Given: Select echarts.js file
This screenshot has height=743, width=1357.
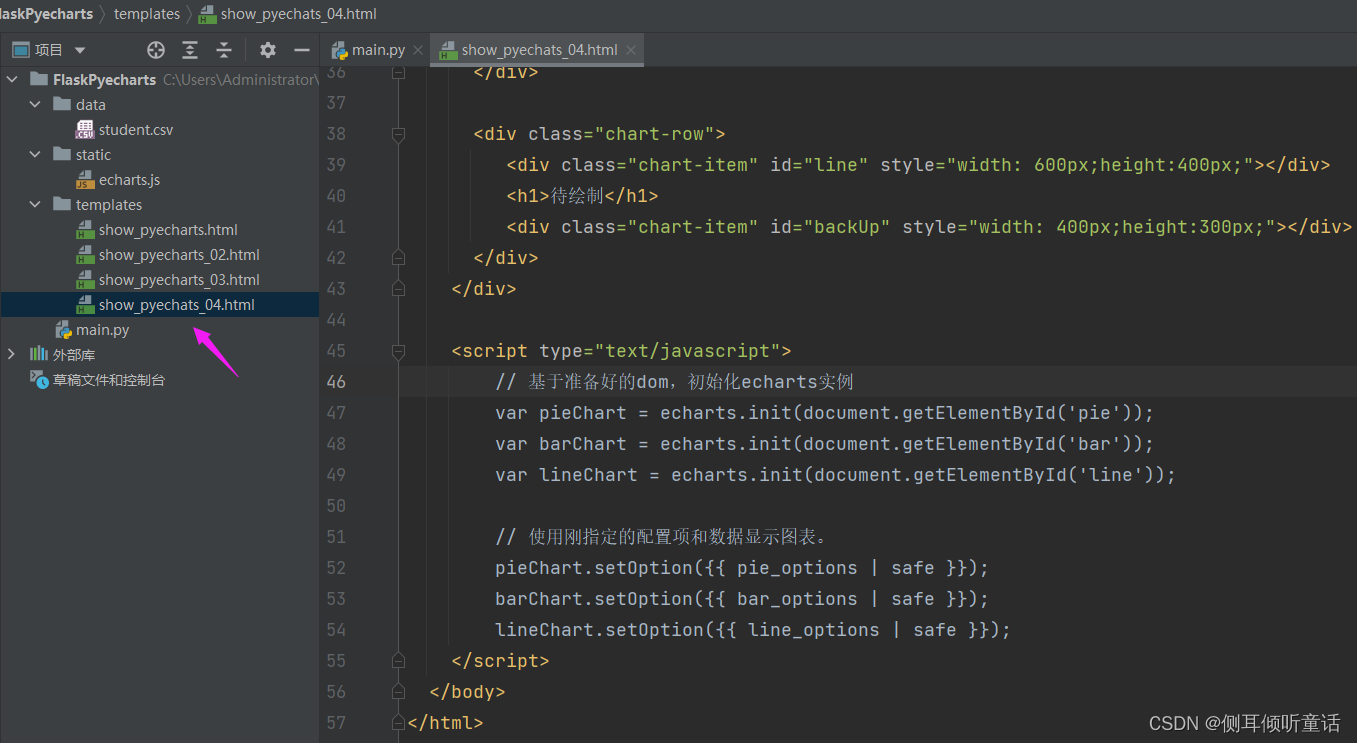Looking at the screenshot, I should (x=129, y=179).
